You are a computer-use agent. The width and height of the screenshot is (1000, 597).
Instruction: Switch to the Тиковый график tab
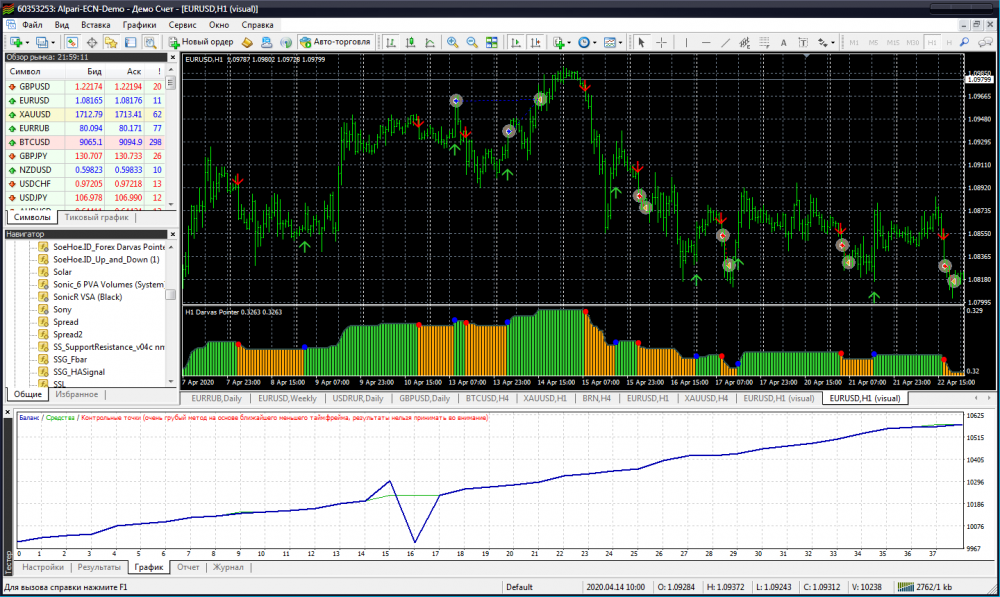tap(95, 217)
